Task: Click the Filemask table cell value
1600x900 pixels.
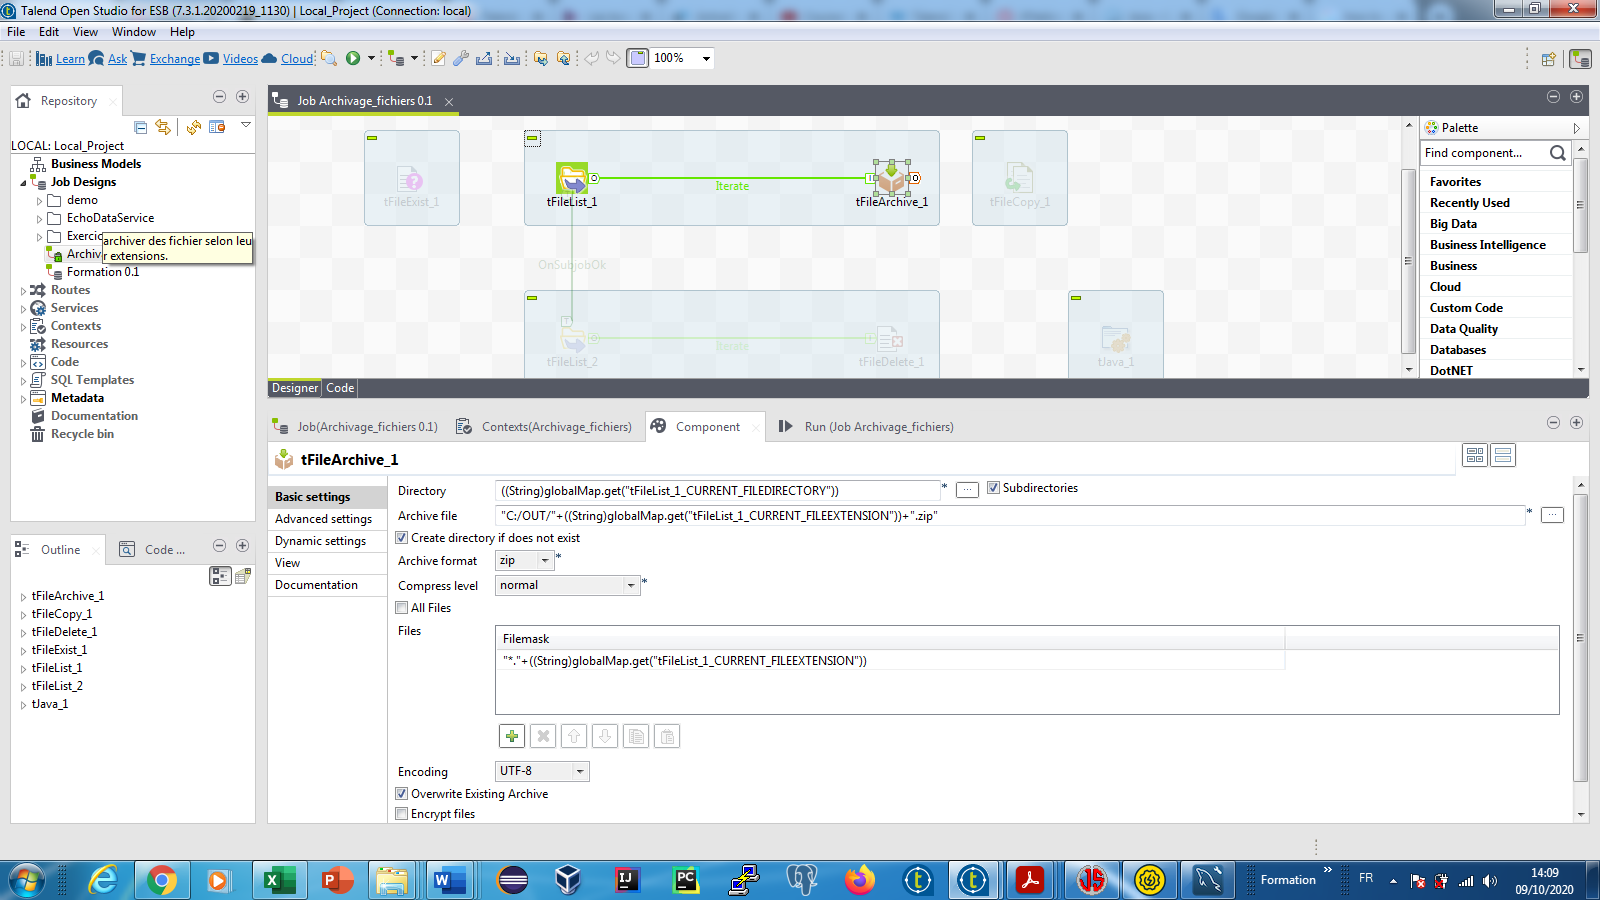Action: click(x=890, y=661)
